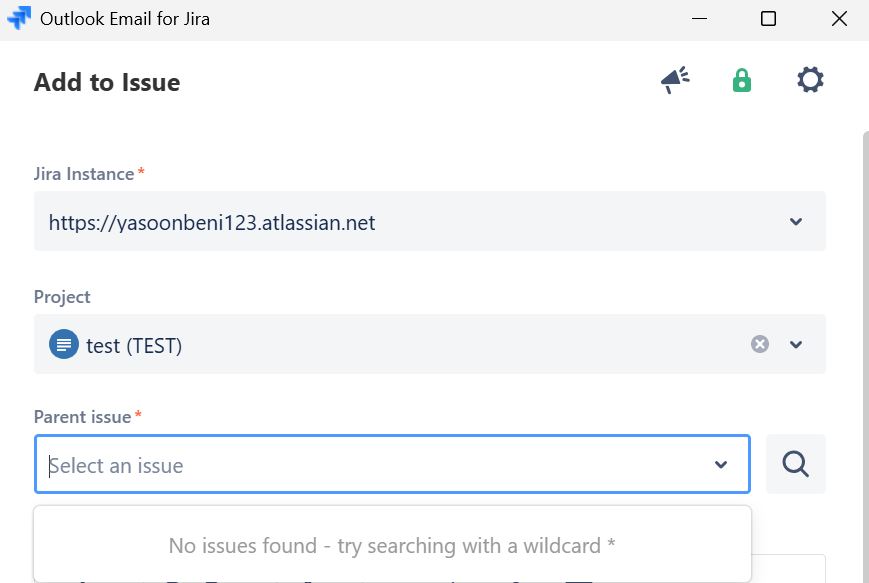Open settings via the gear icon
Screen dimensions: 869x583
(x=810, y=81)
